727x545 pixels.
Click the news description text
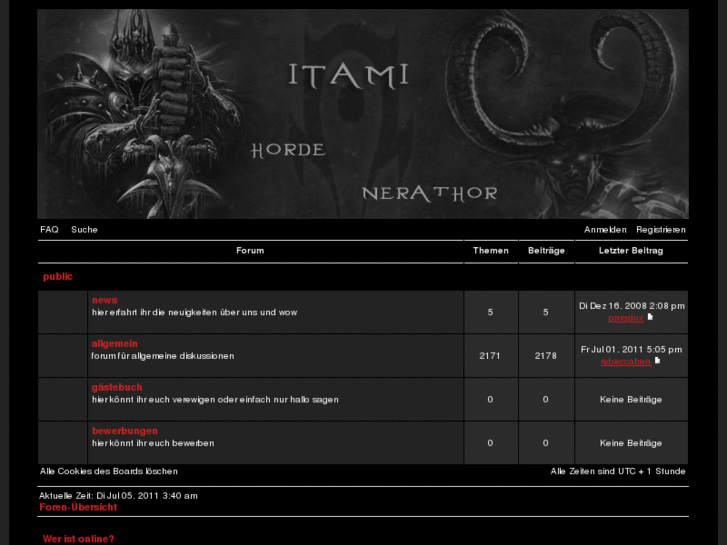[x=194, y=313]
